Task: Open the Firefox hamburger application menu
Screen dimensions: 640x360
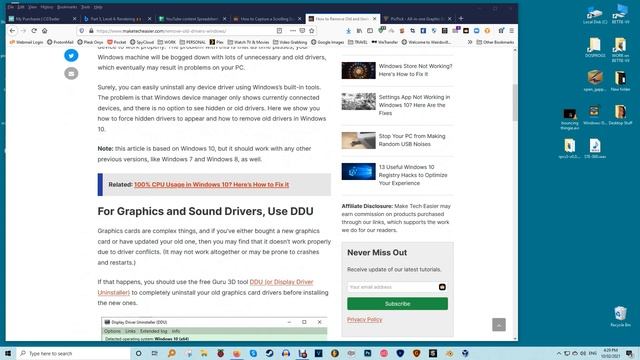Action: pos(511,31)
